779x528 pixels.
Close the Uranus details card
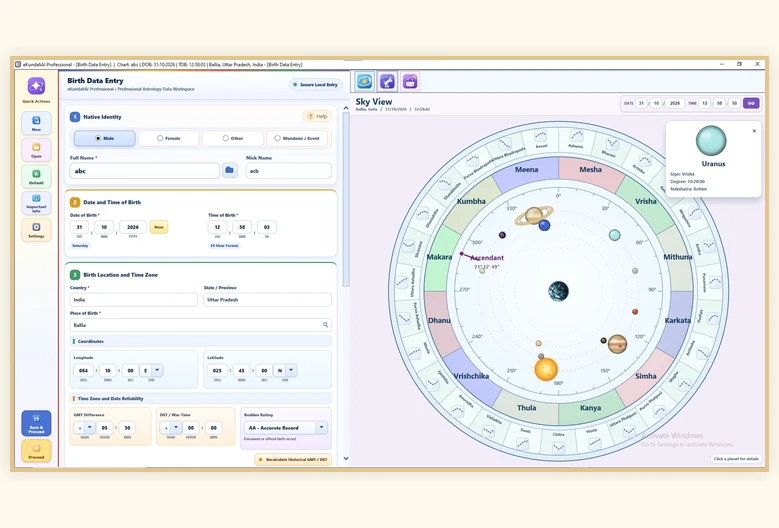pos(754,131)
